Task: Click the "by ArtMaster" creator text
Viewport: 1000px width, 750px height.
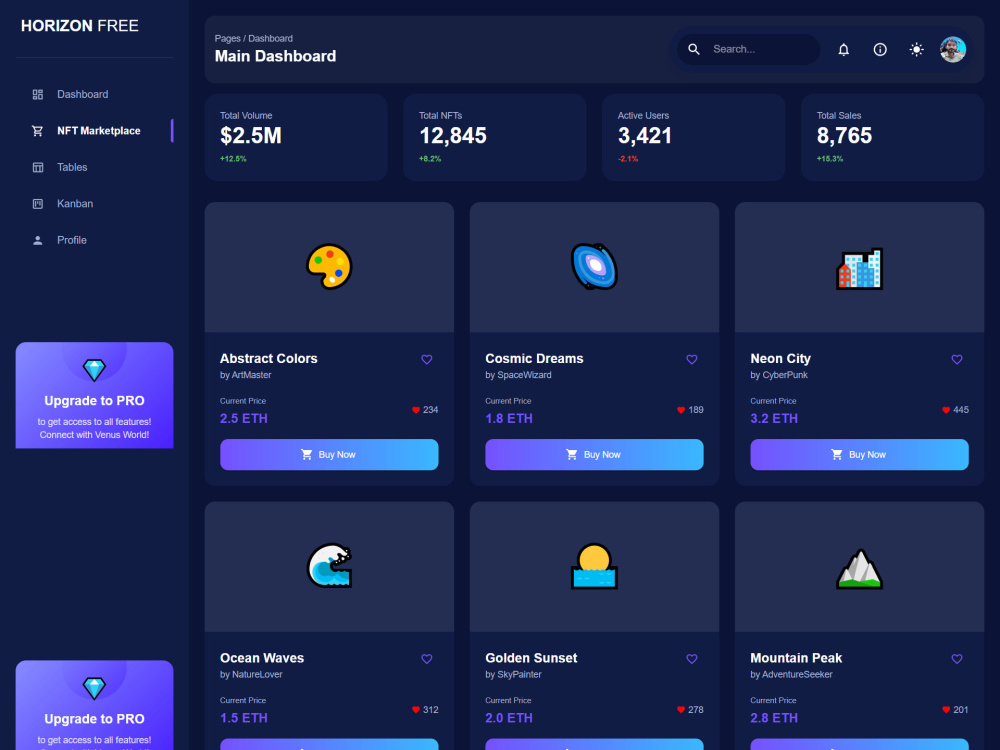Action: tap(246, 375)
